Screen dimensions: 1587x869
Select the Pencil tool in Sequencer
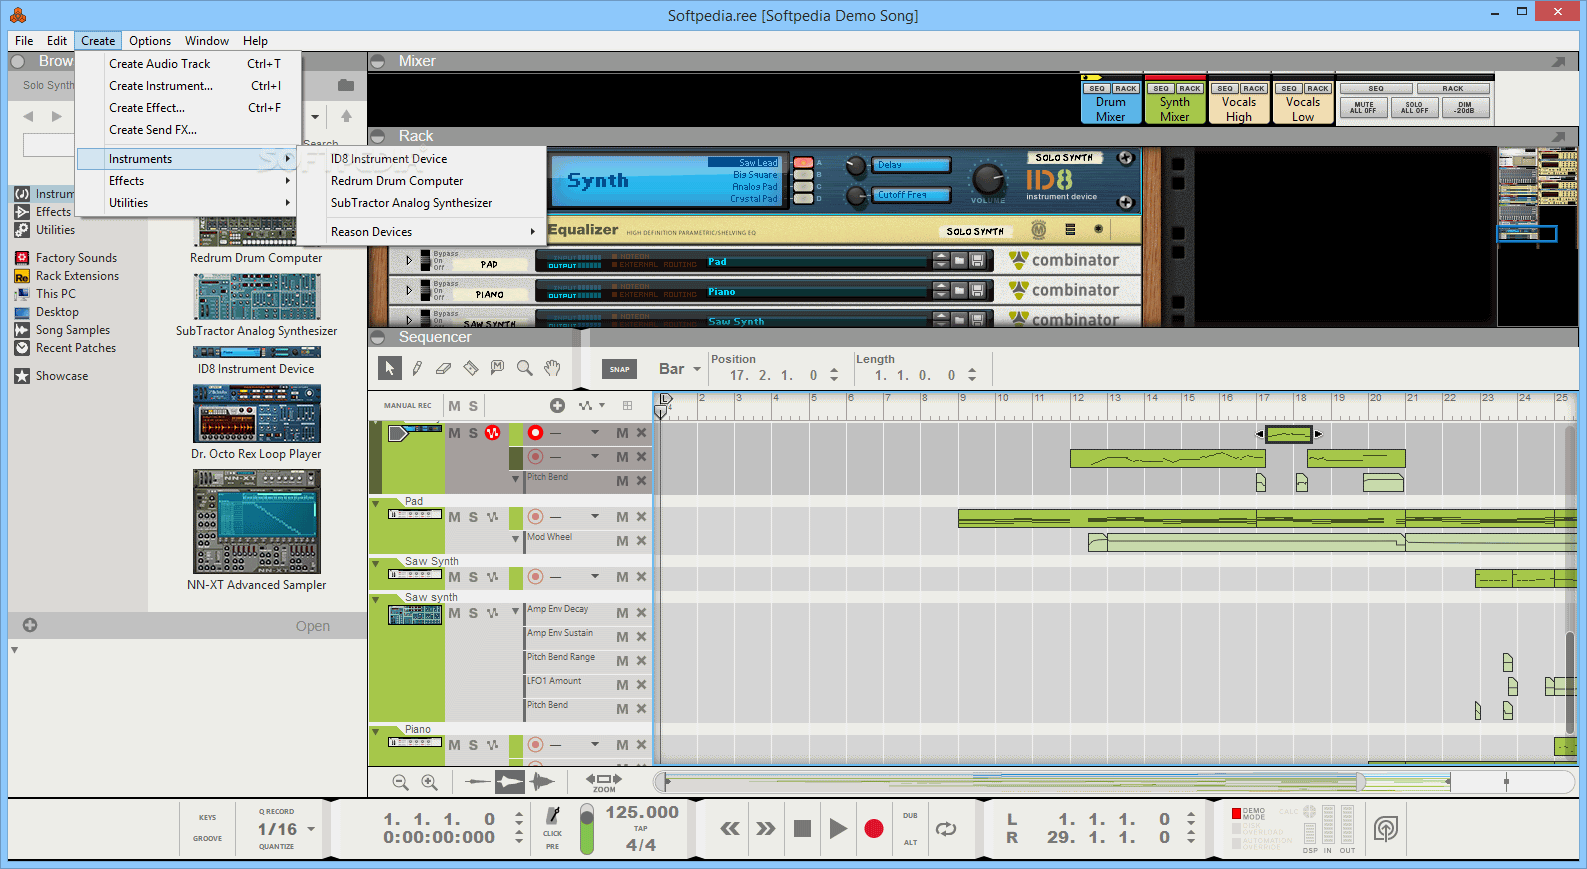point(417,368)
